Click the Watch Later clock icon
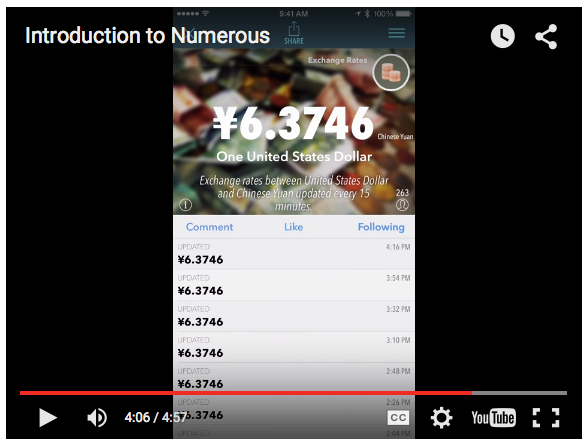Viewport: 587px width, 448px height. tap(502, 36)
